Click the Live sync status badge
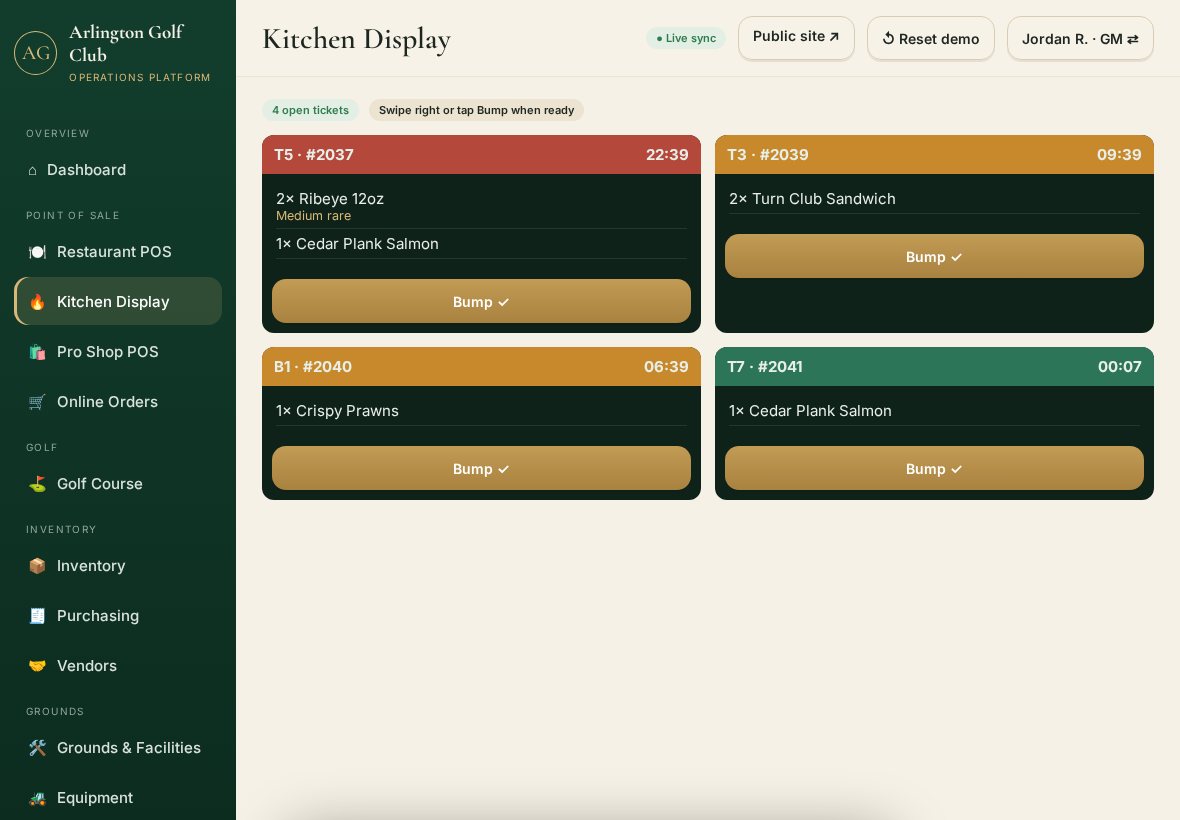 [686, 38]
